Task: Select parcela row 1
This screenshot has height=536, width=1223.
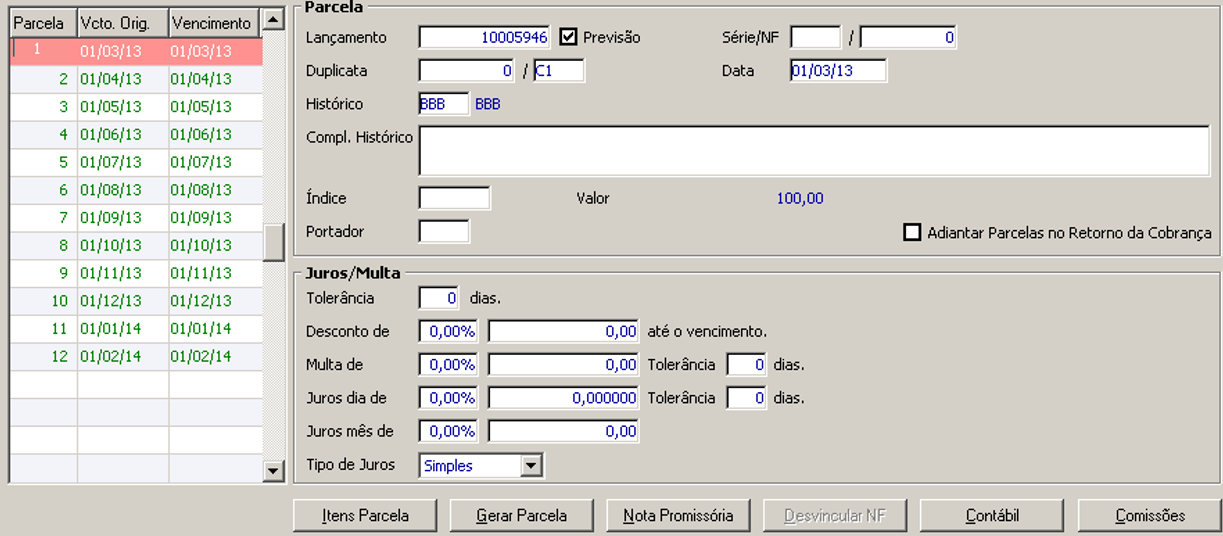Action: point(136,51)
